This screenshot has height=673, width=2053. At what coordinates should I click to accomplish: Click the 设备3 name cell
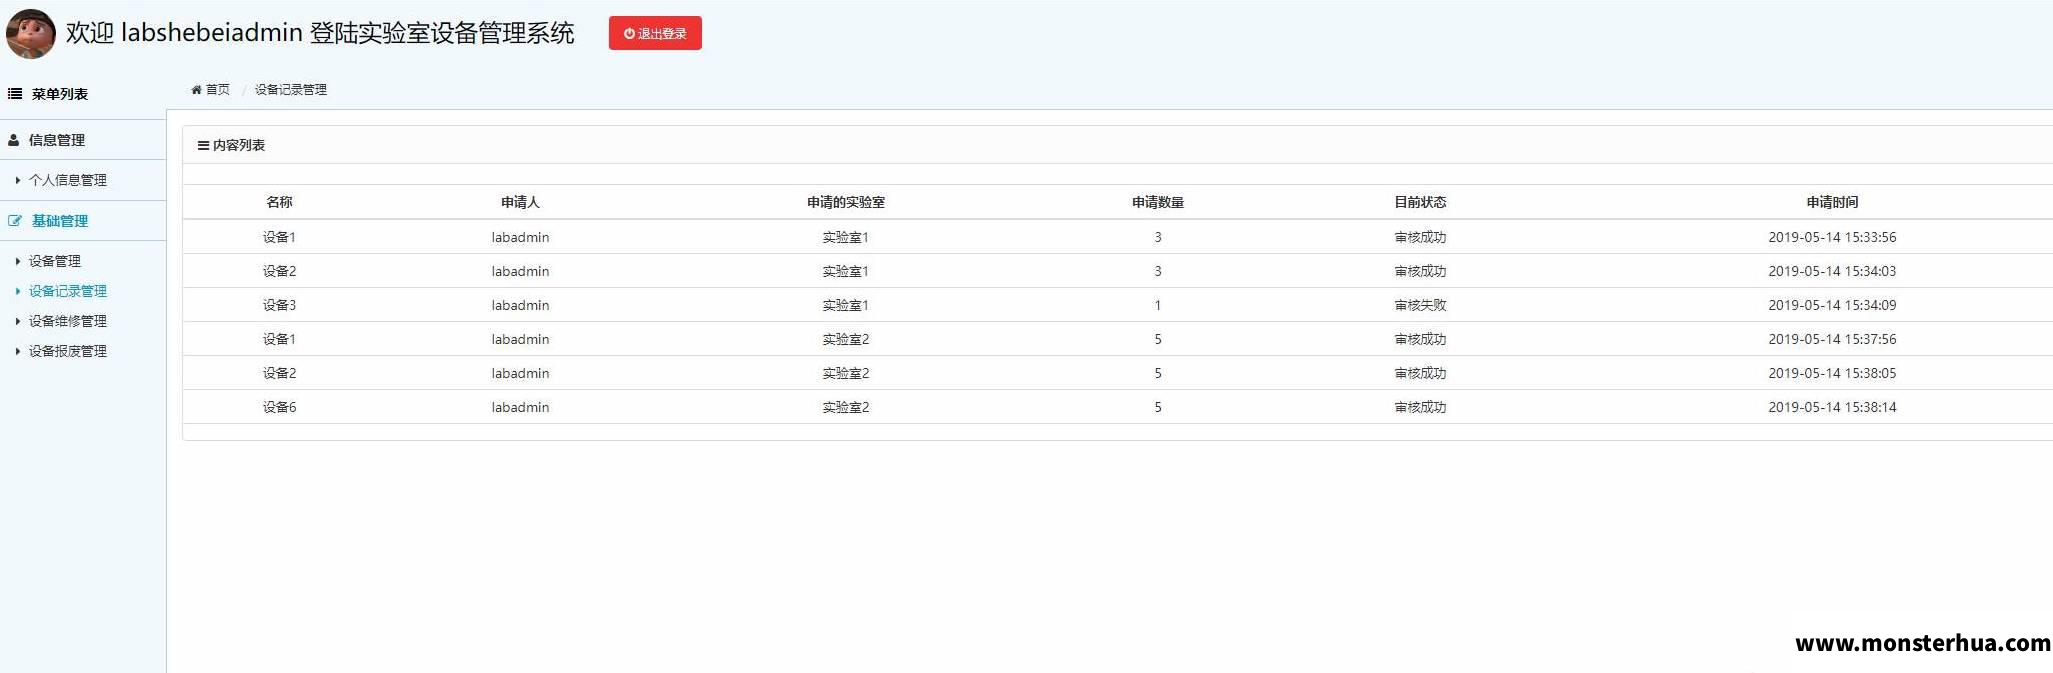click(x=279, y=305)
